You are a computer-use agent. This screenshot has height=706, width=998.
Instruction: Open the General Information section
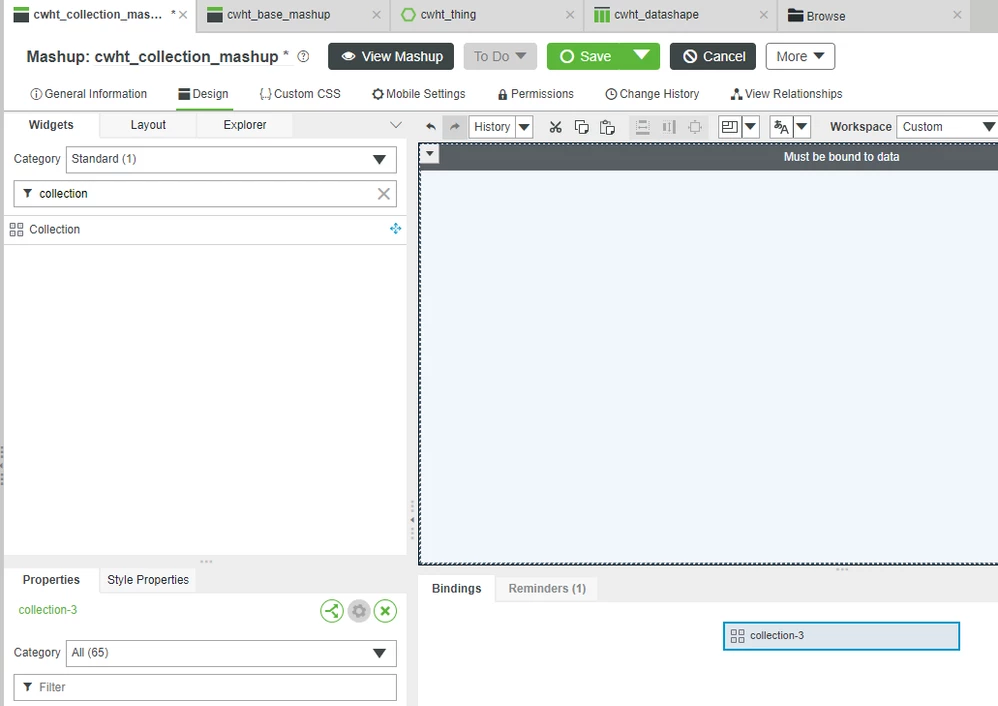pos(88,94)
